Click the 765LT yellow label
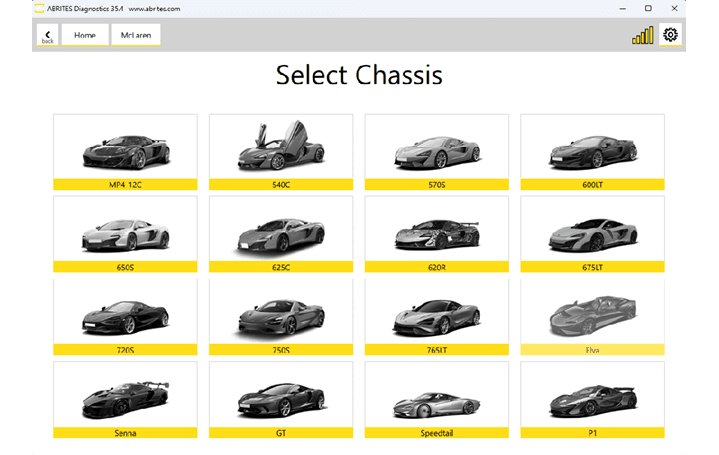Image resolution: width=719 pixels, height=455 pixels. pos(437,350)
